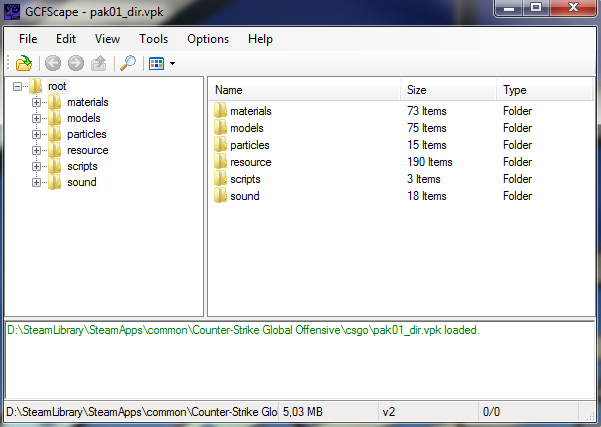Open the Tools menu
The image size is (601, 427).
tap(153, 39)
